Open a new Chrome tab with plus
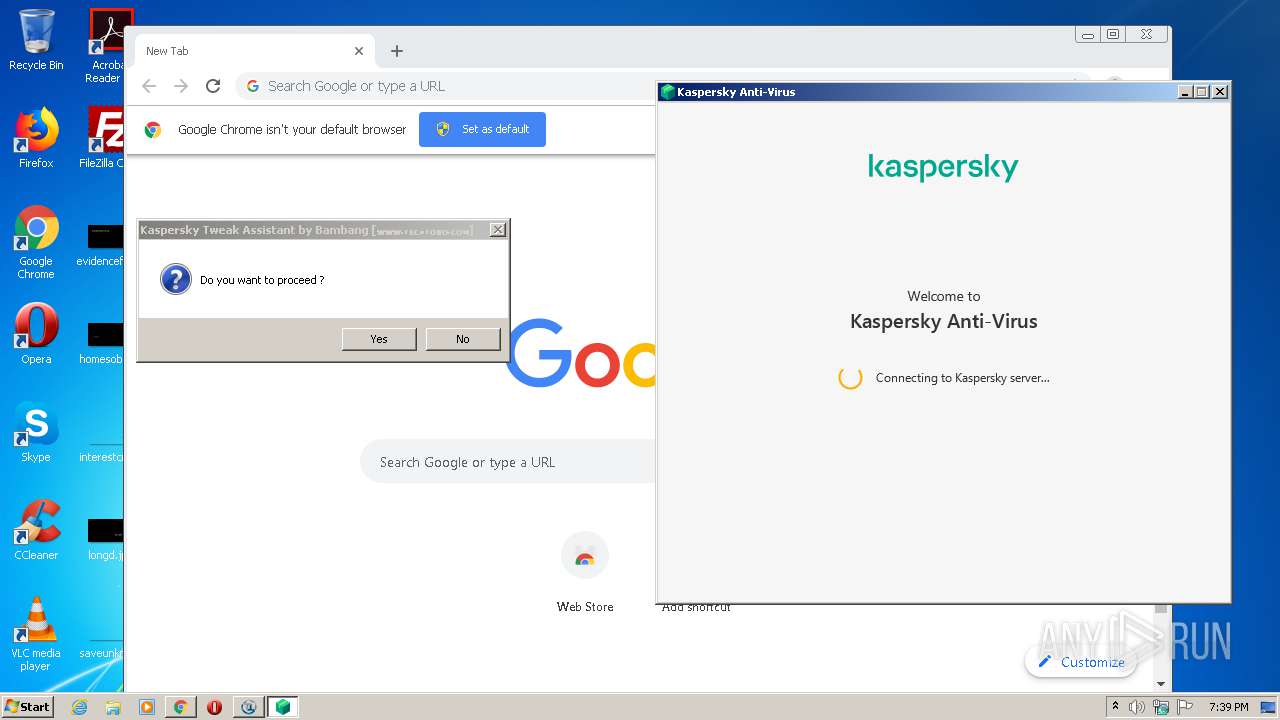 click(x=397, y=51)
